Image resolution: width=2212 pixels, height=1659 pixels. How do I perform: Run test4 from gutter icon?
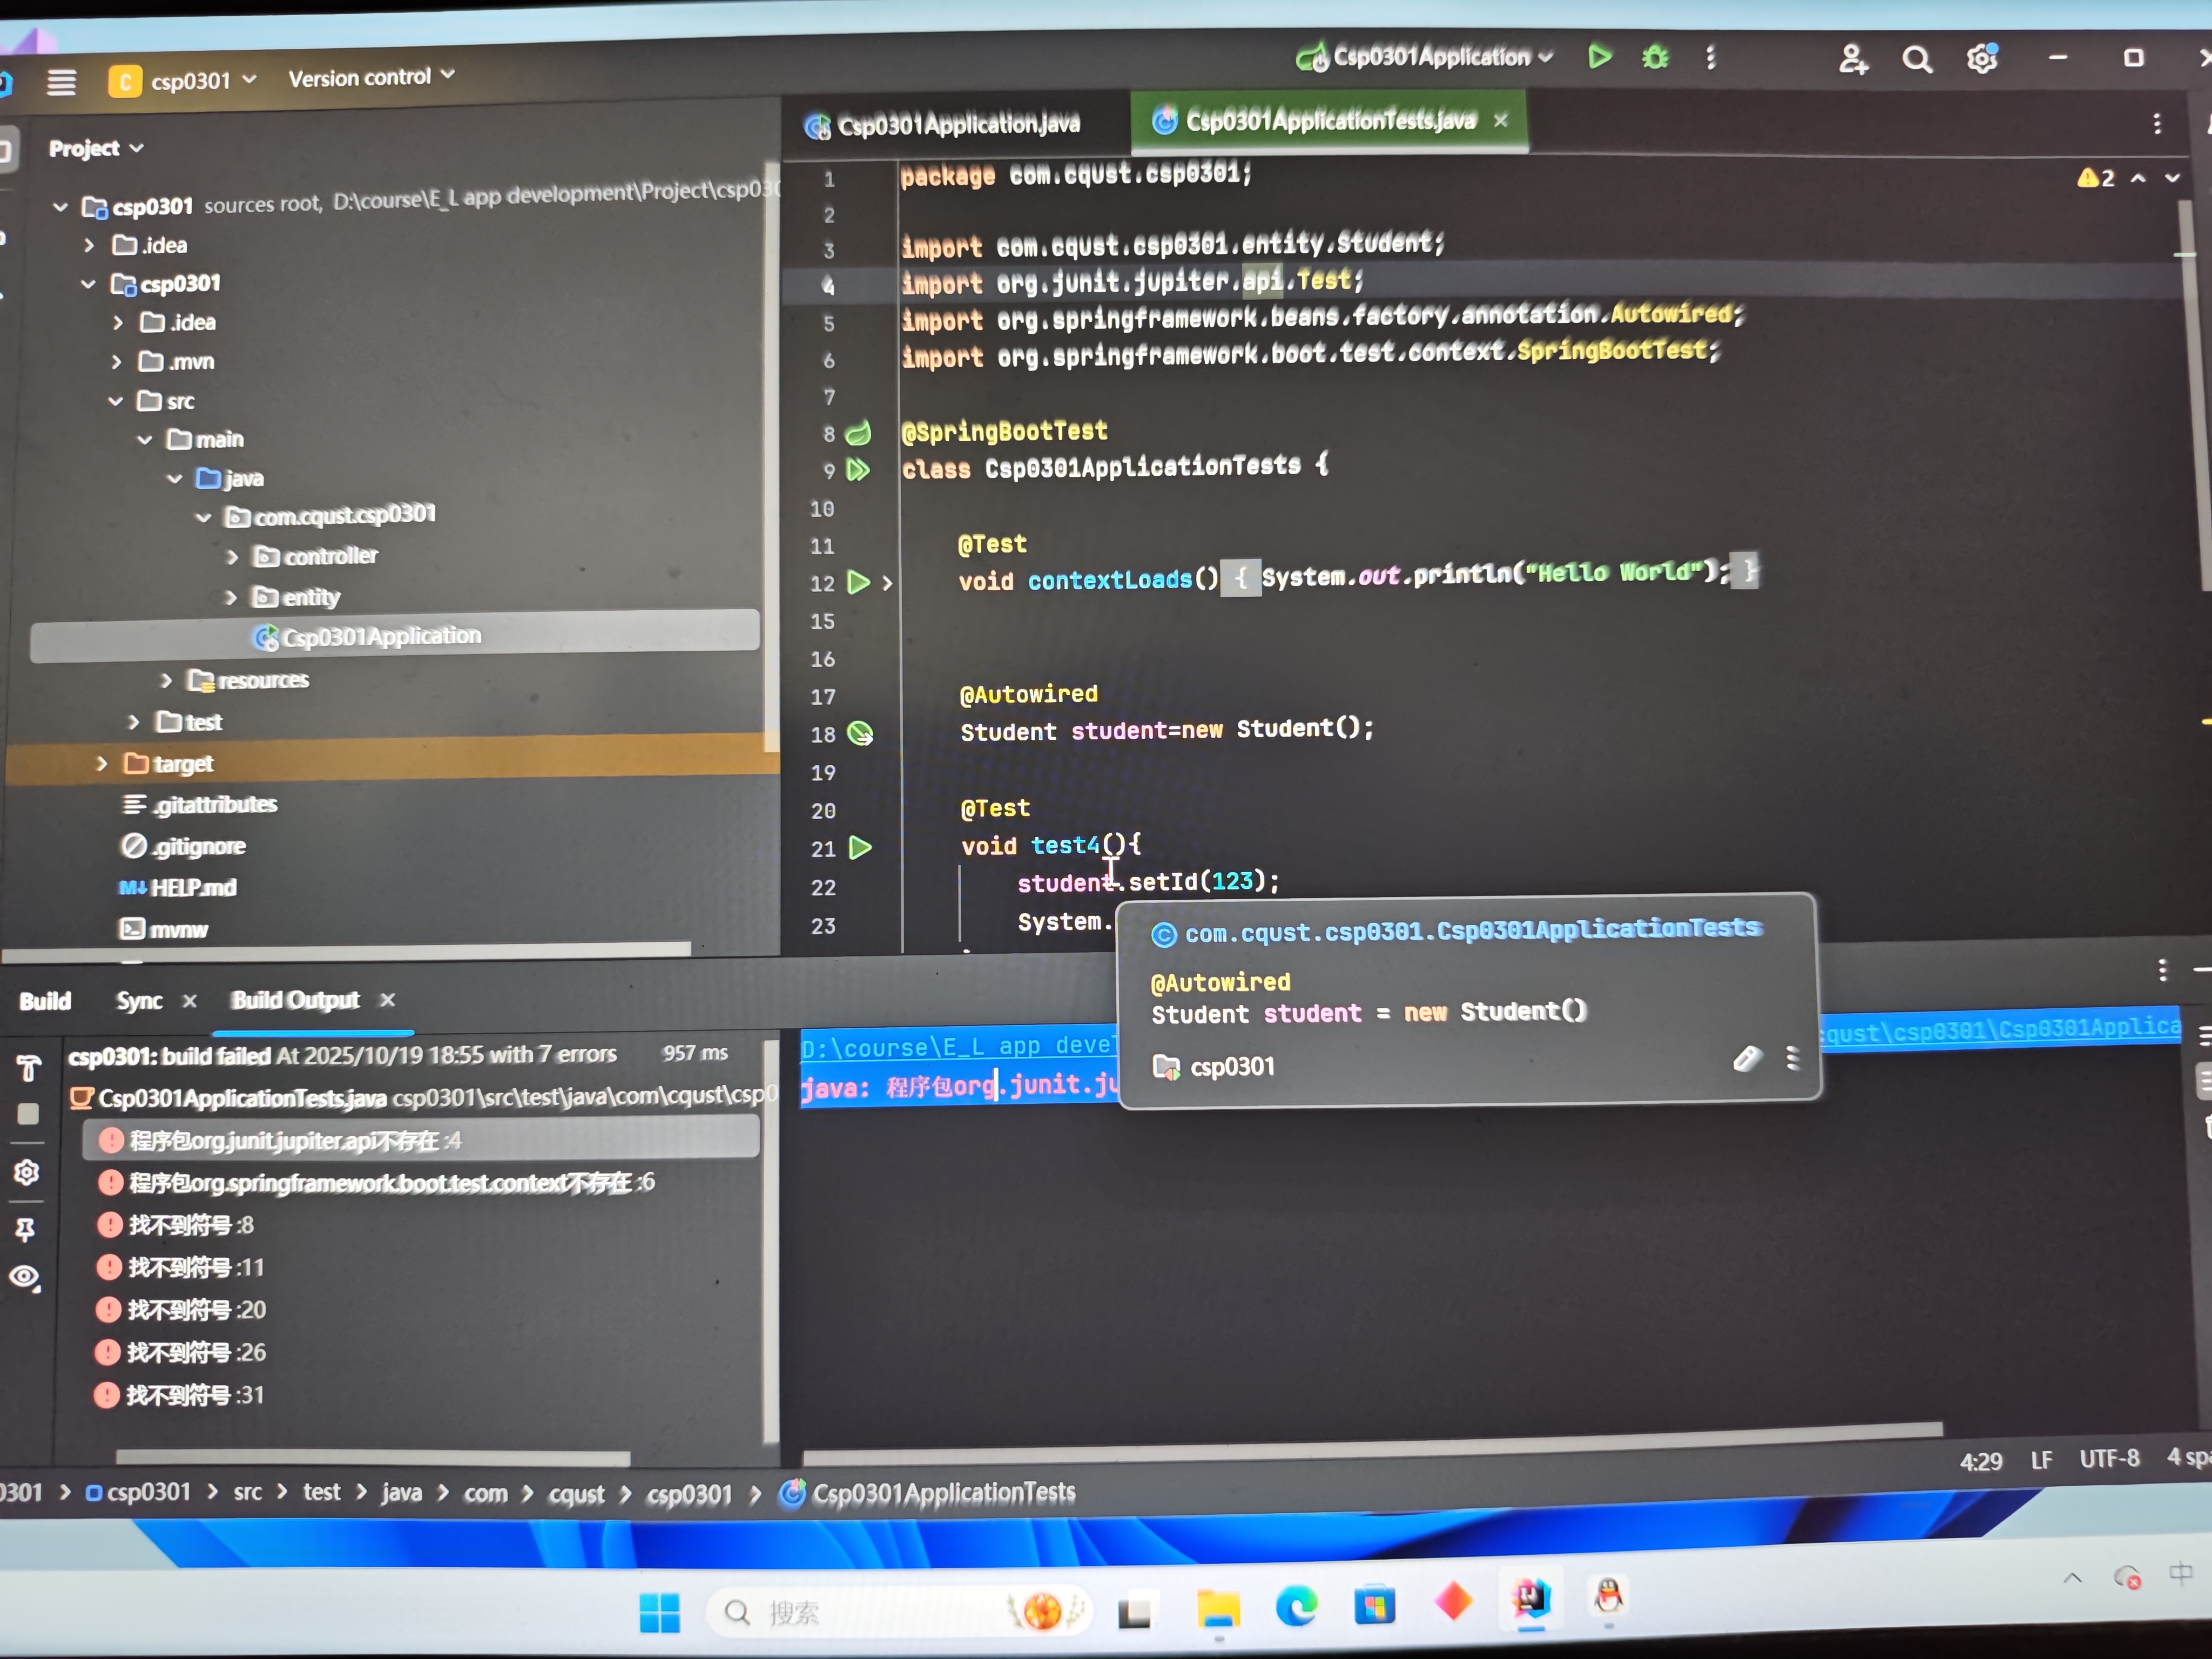click(x=859, y=848)
